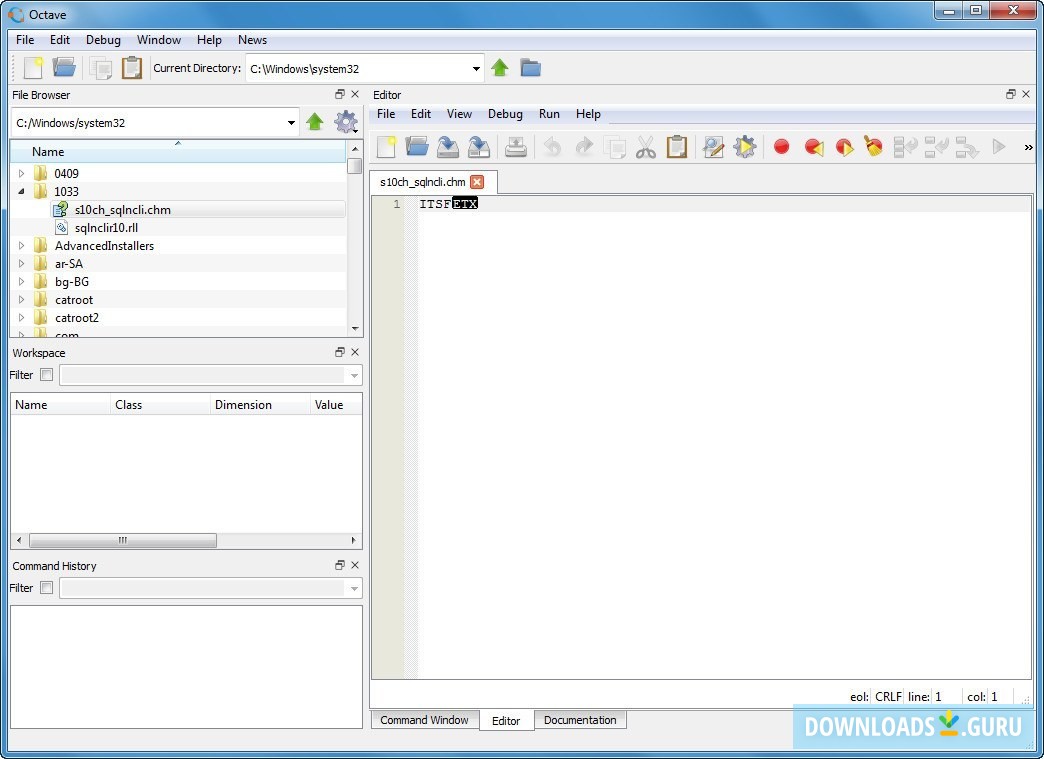Save the file with the editor save icon
Viewport: 1044px width, 759px height.
[x=447, y=147]
